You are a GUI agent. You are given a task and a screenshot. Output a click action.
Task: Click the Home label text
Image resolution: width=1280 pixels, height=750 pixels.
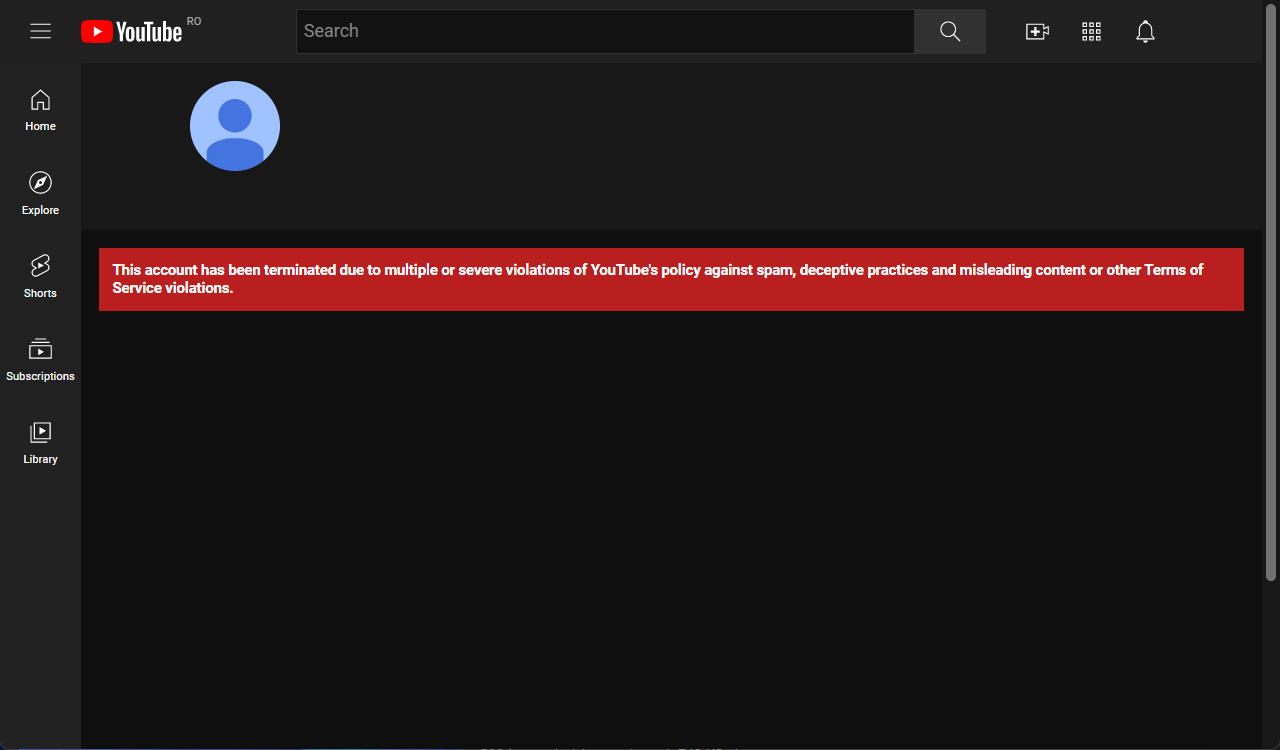(40, 126)
